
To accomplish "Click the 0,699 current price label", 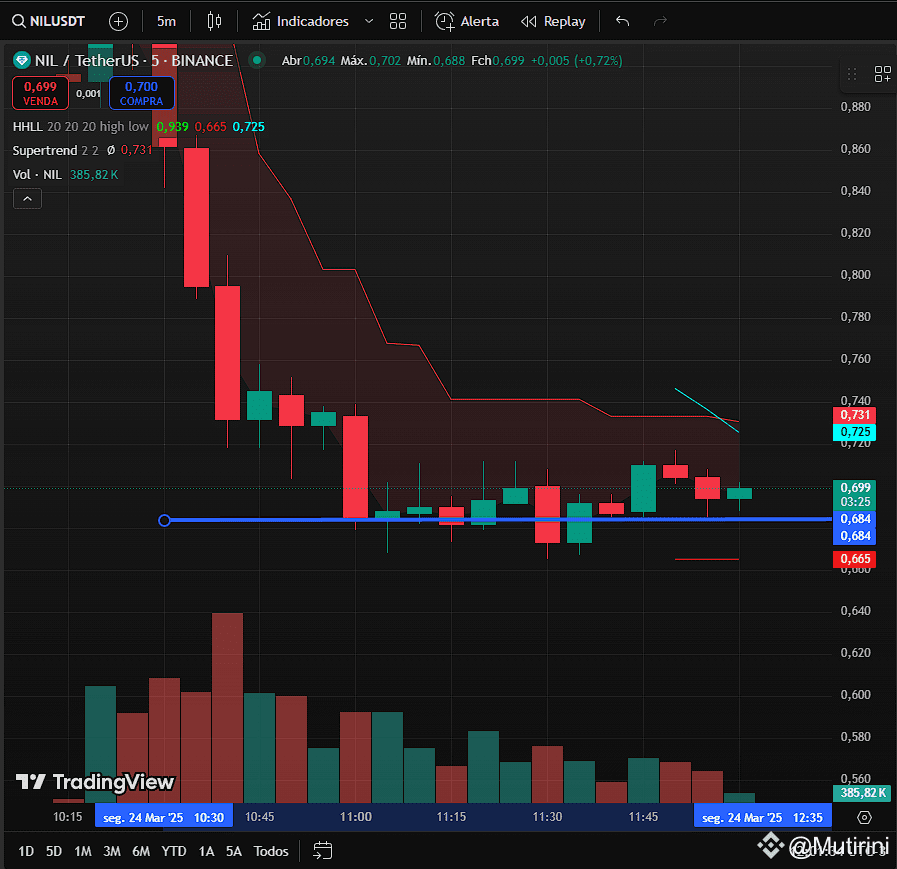I will pos(855,494).
